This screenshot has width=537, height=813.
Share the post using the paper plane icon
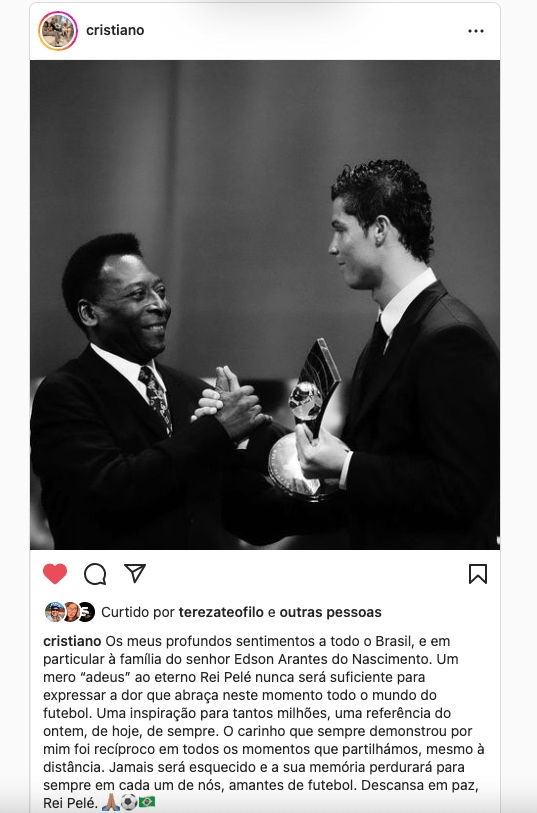[135, 573]
